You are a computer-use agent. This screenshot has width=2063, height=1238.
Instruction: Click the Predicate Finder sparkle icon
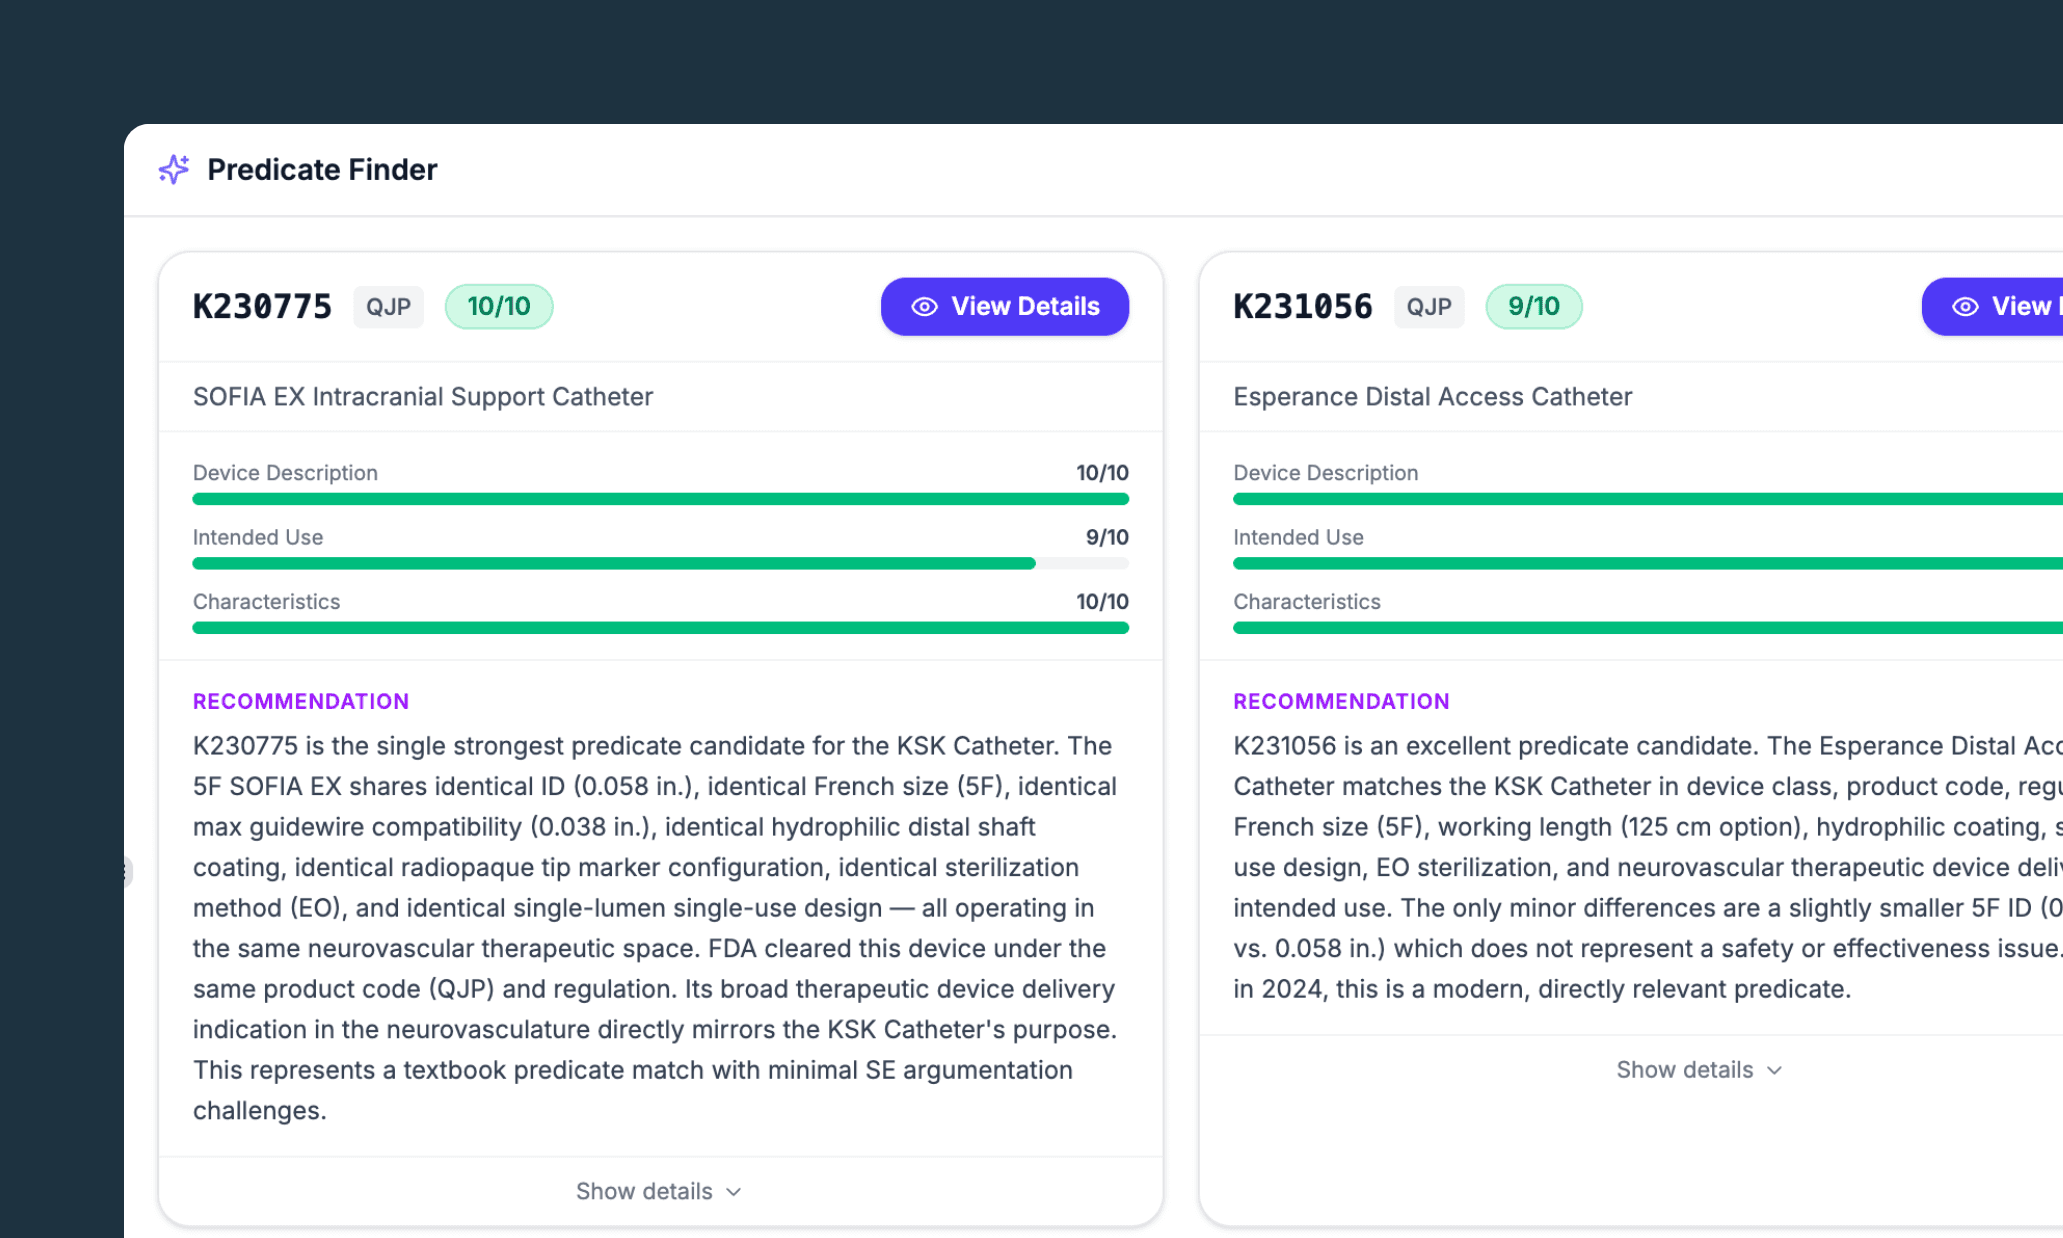point(174,170)
